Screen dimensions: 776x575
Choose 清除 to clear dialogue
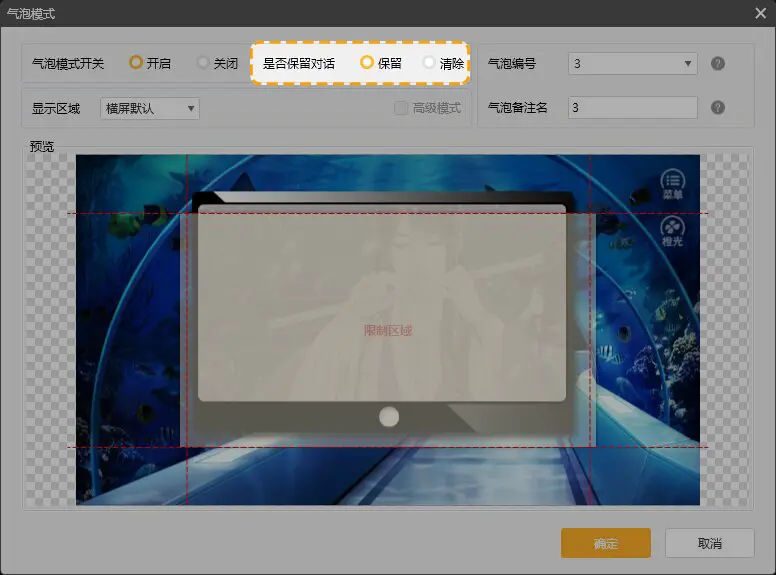click(429, 63)
